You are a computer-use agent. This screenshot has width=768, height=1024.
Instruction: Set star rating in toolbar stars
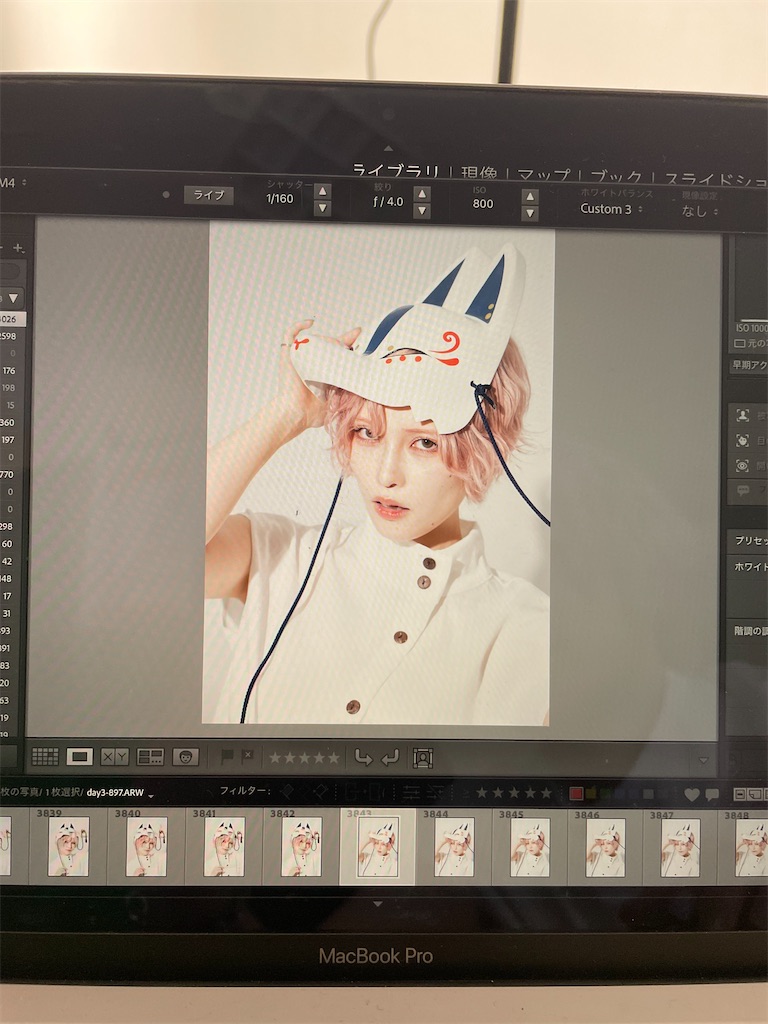tap(304, 758)
